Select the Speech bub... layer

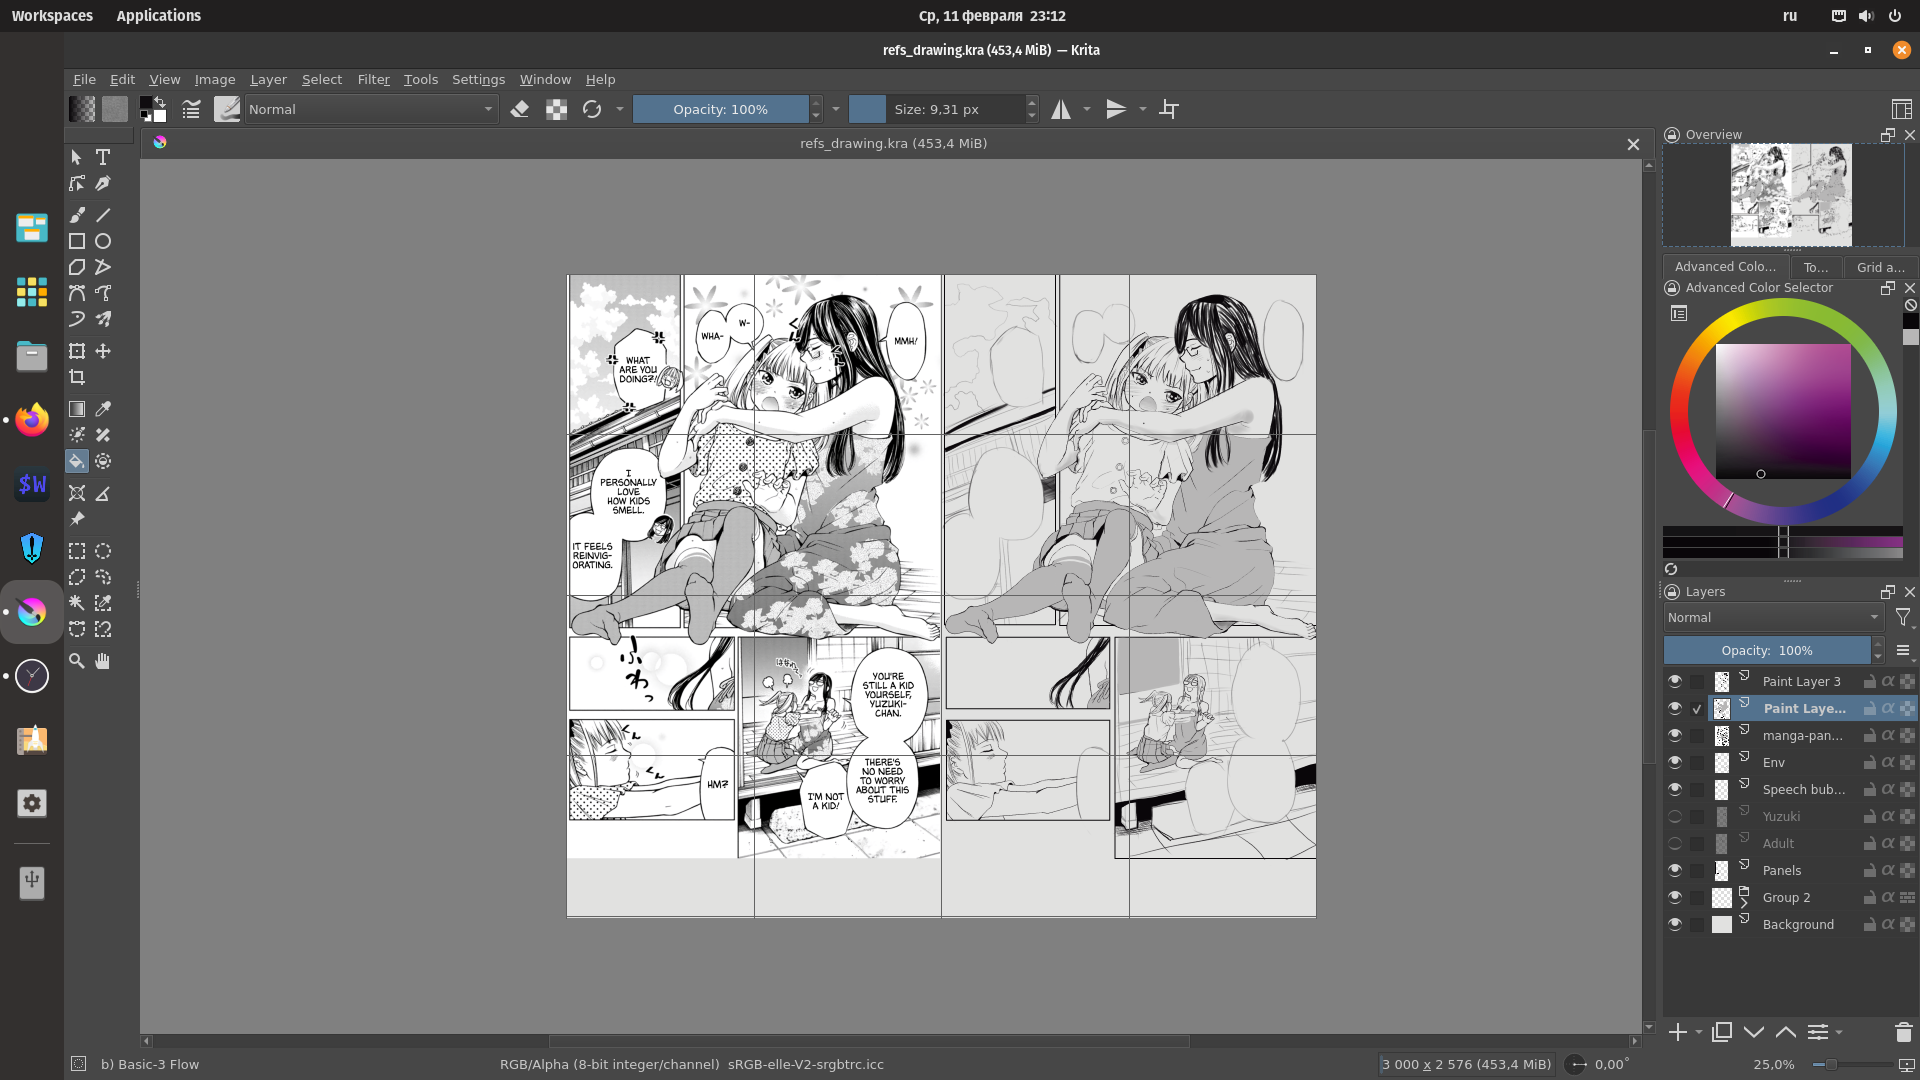click(1803, 789)
